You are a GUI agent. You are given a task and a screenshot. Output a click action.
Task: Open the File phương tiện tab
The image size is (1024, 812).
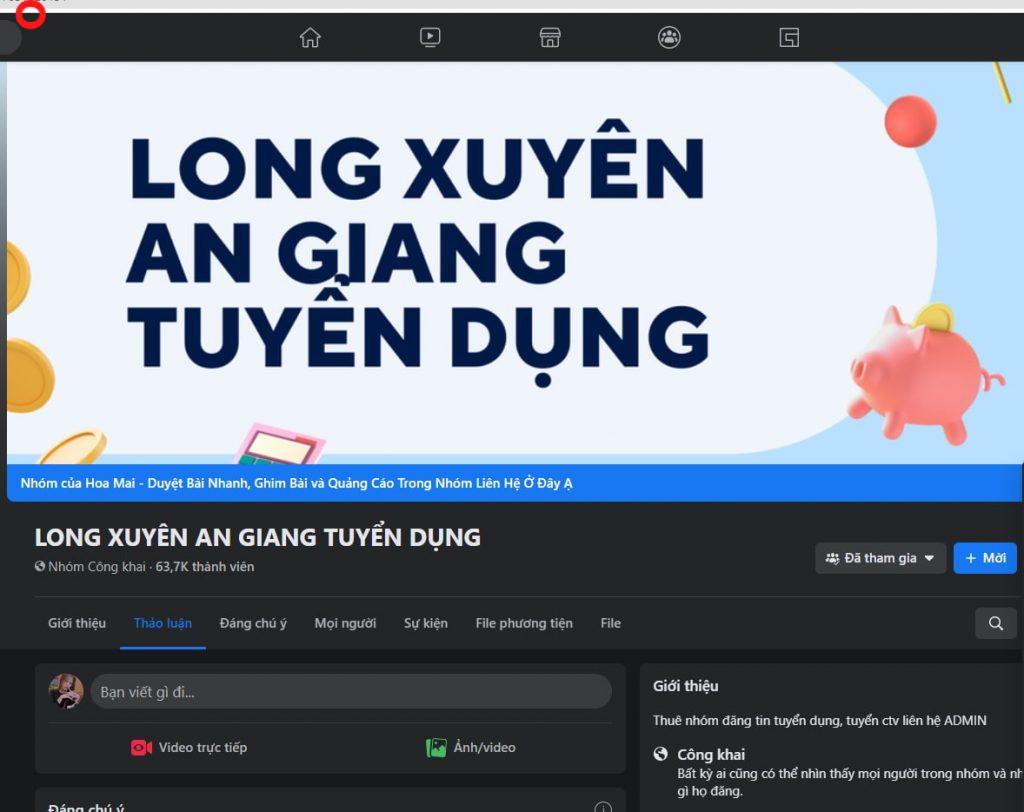pyautogui.click(x=524, y=623)
